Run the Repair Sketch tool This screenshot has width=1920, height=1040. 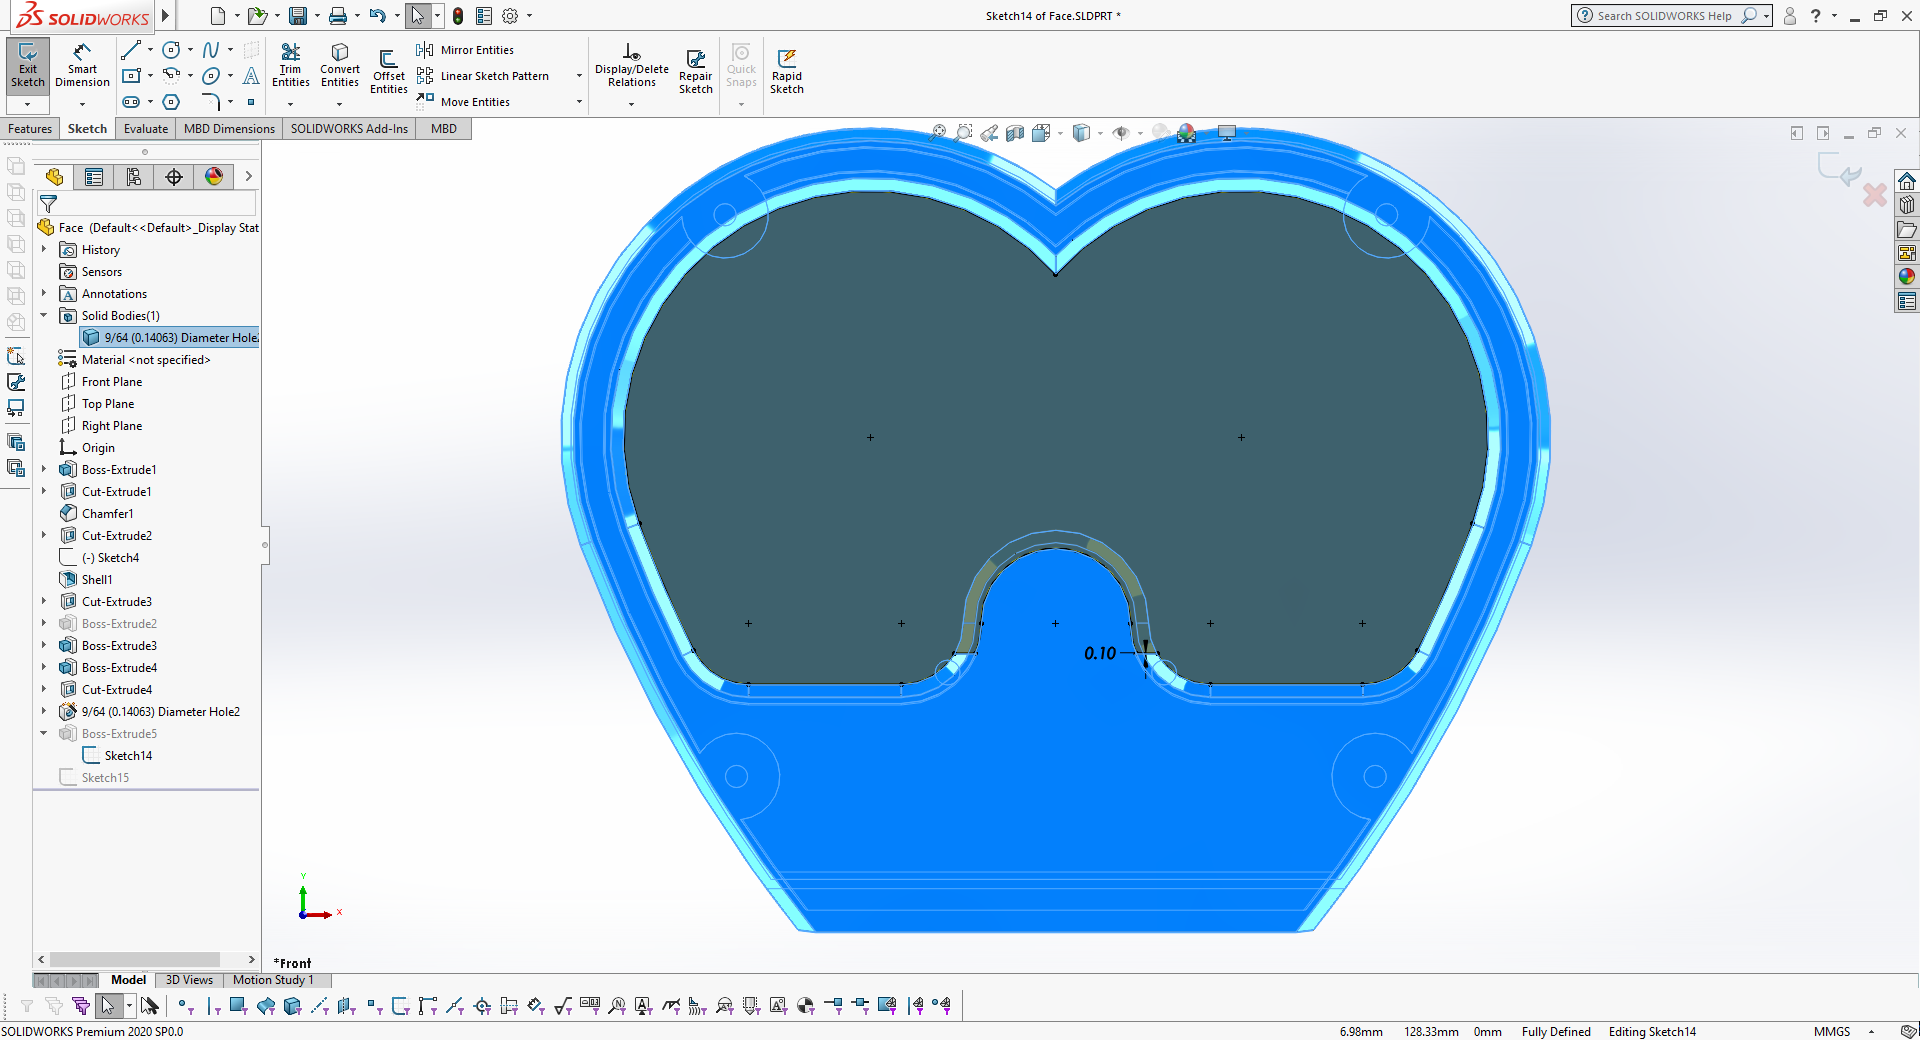tap(696, 72)
